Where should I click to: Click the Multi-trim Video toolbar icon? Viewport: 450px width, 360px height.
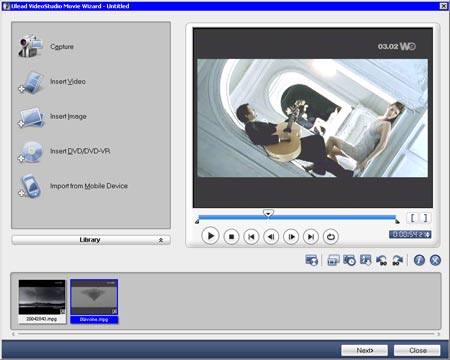[333, 260]
